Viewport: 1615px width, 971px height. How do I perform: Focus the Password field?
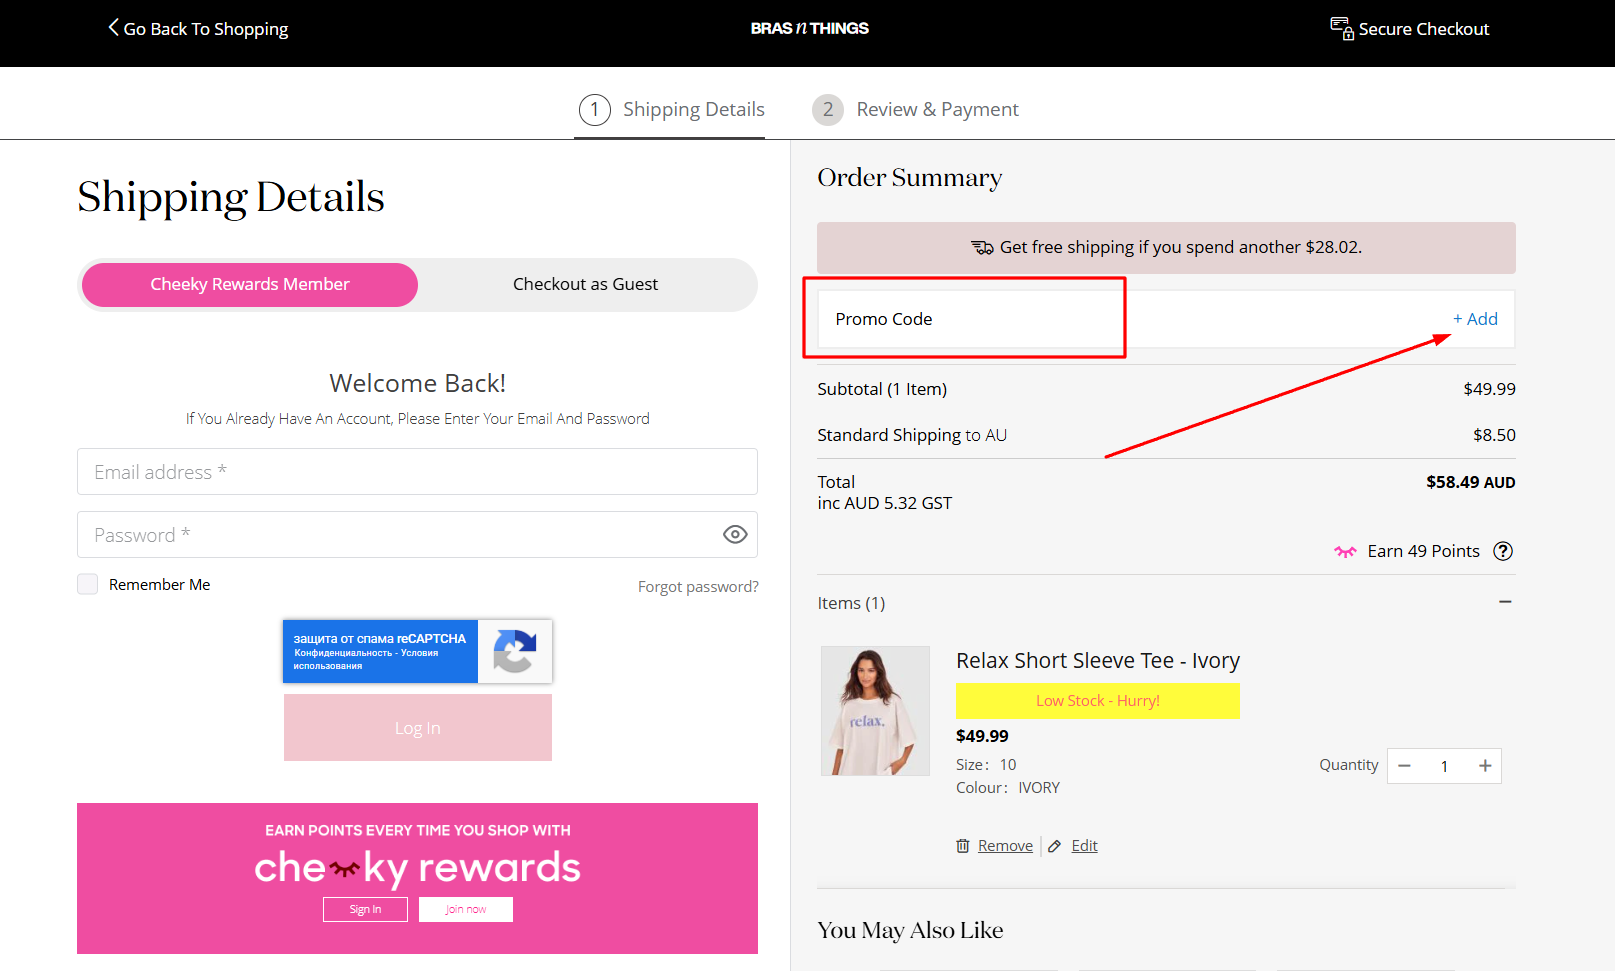(417, 534)
